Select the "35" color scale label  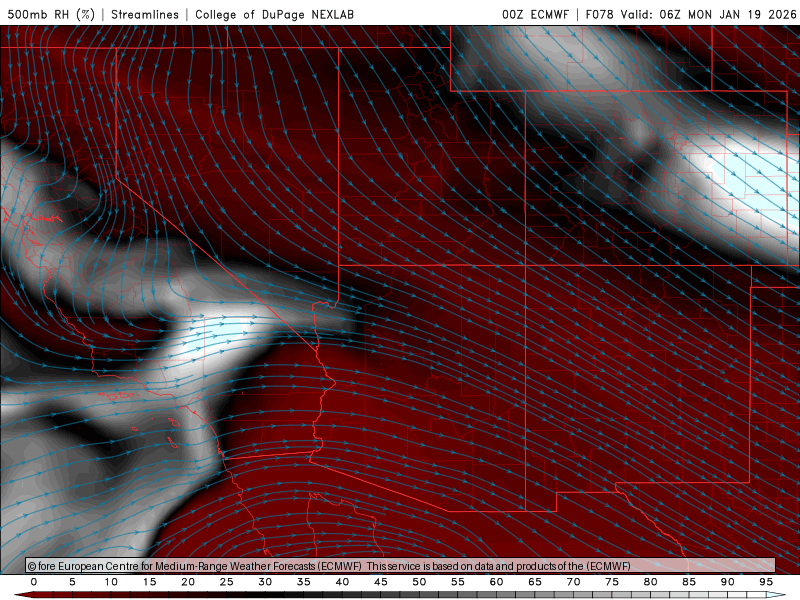point(304,582)
